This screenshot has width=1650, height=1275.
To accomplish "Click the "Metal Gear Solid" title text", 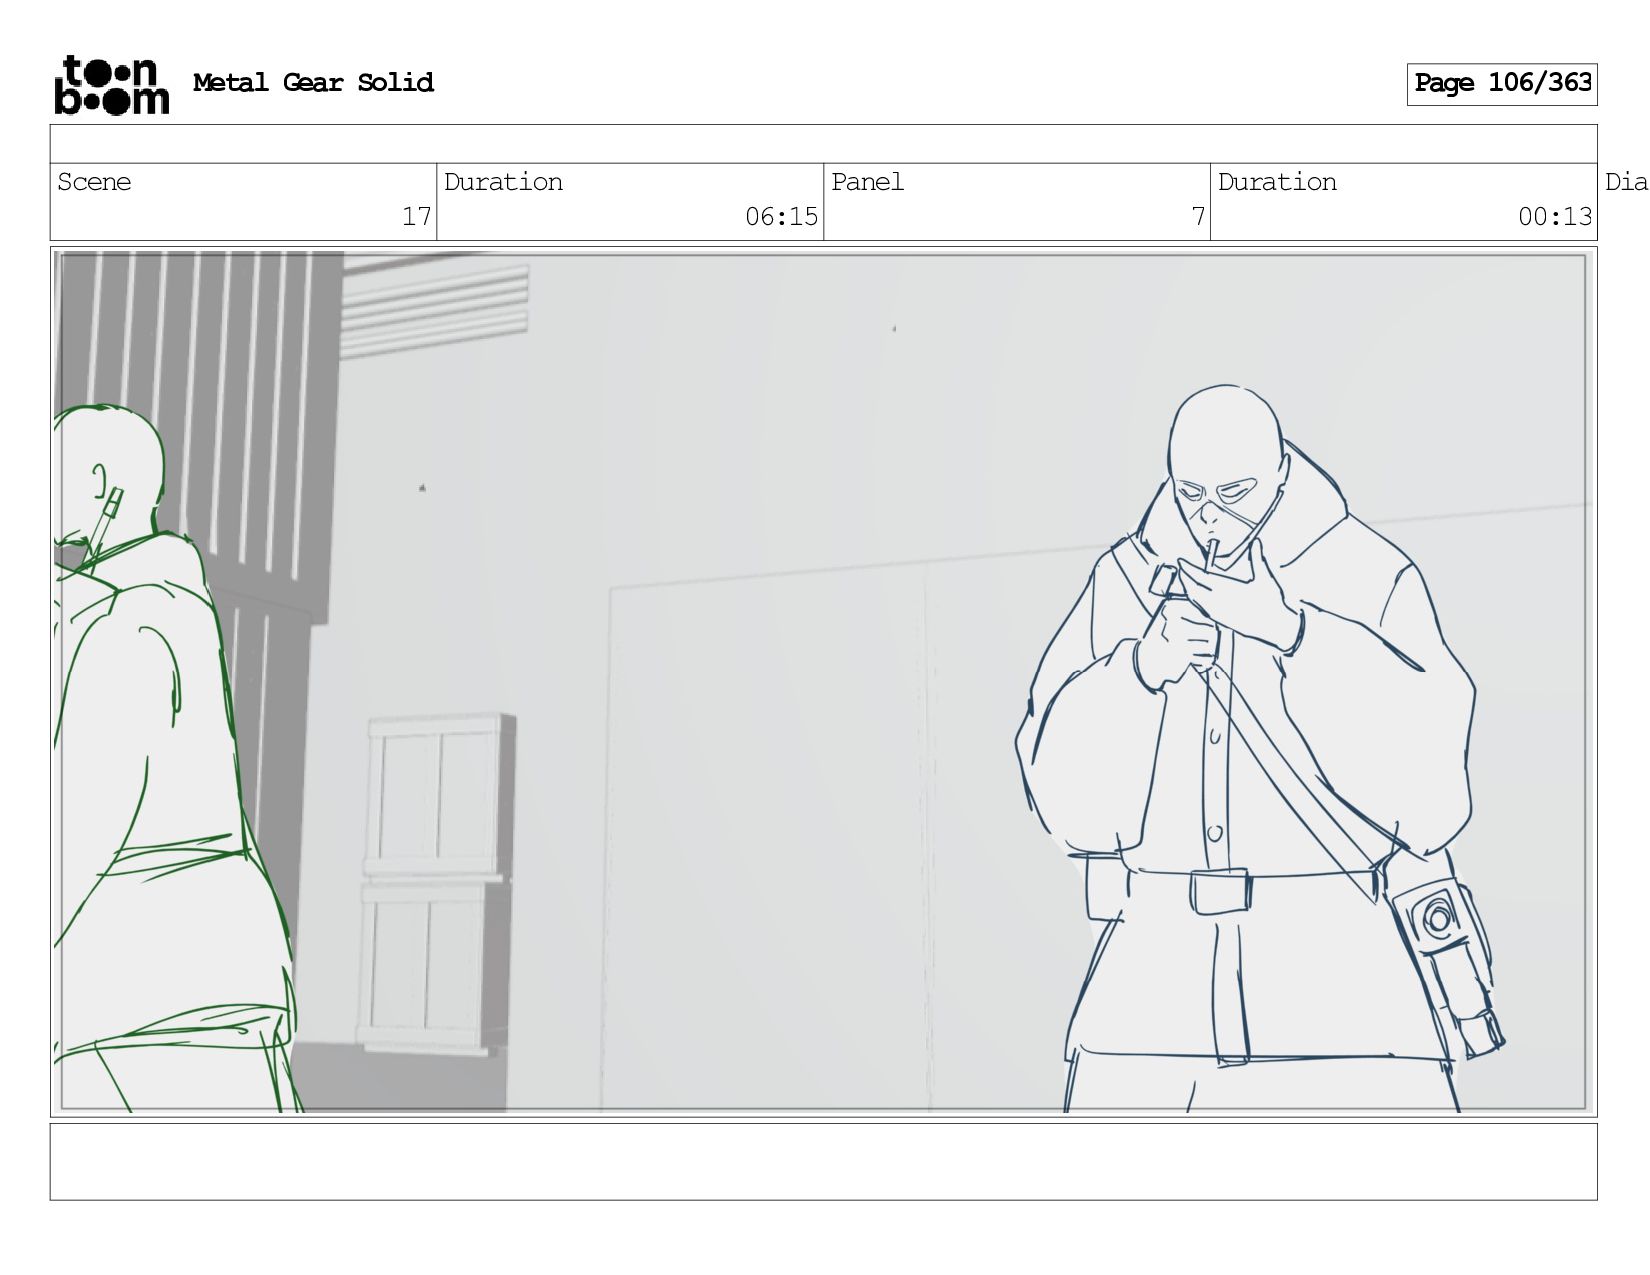I will 313,83.
